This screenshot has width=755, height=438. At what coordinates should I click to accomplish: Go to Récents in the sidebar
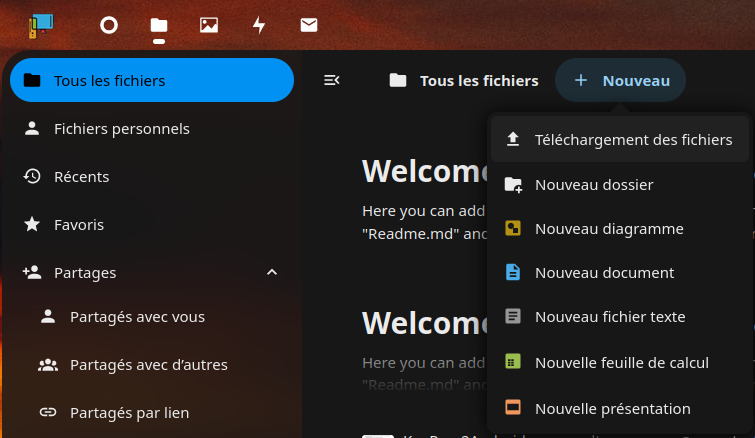[81, 176]
